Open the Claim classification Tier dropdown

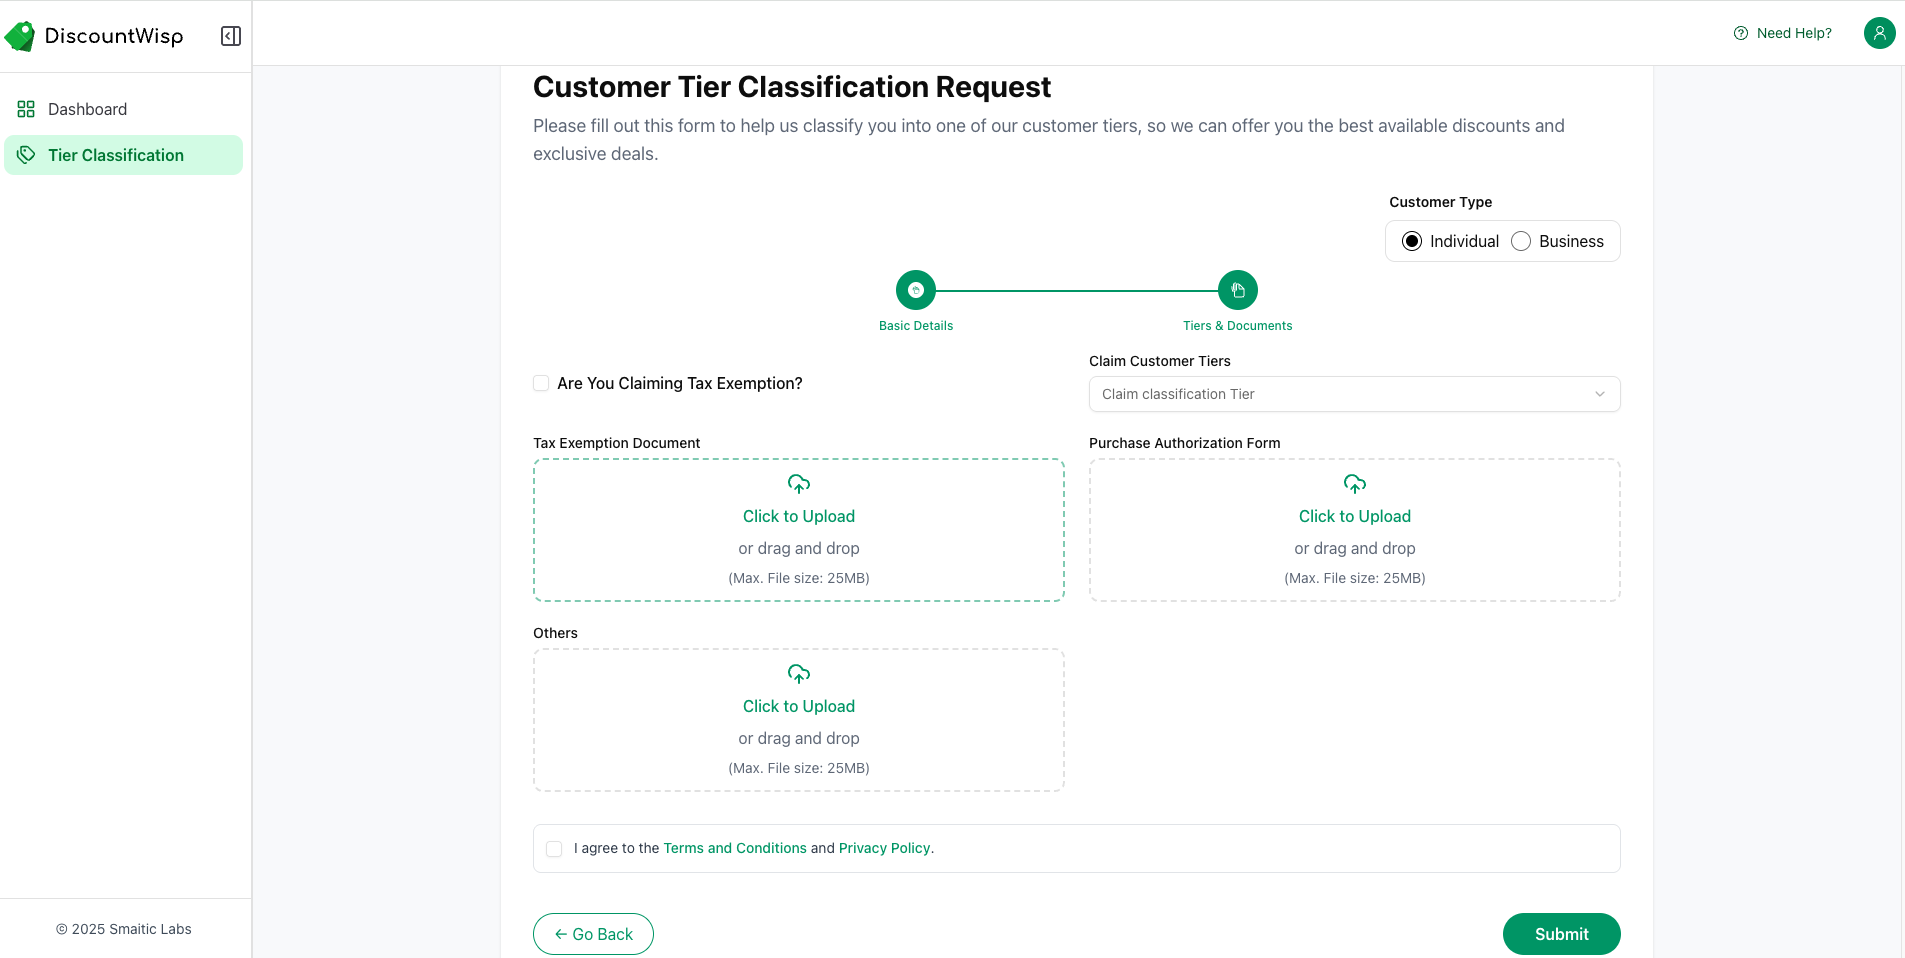pos(1354,394)
